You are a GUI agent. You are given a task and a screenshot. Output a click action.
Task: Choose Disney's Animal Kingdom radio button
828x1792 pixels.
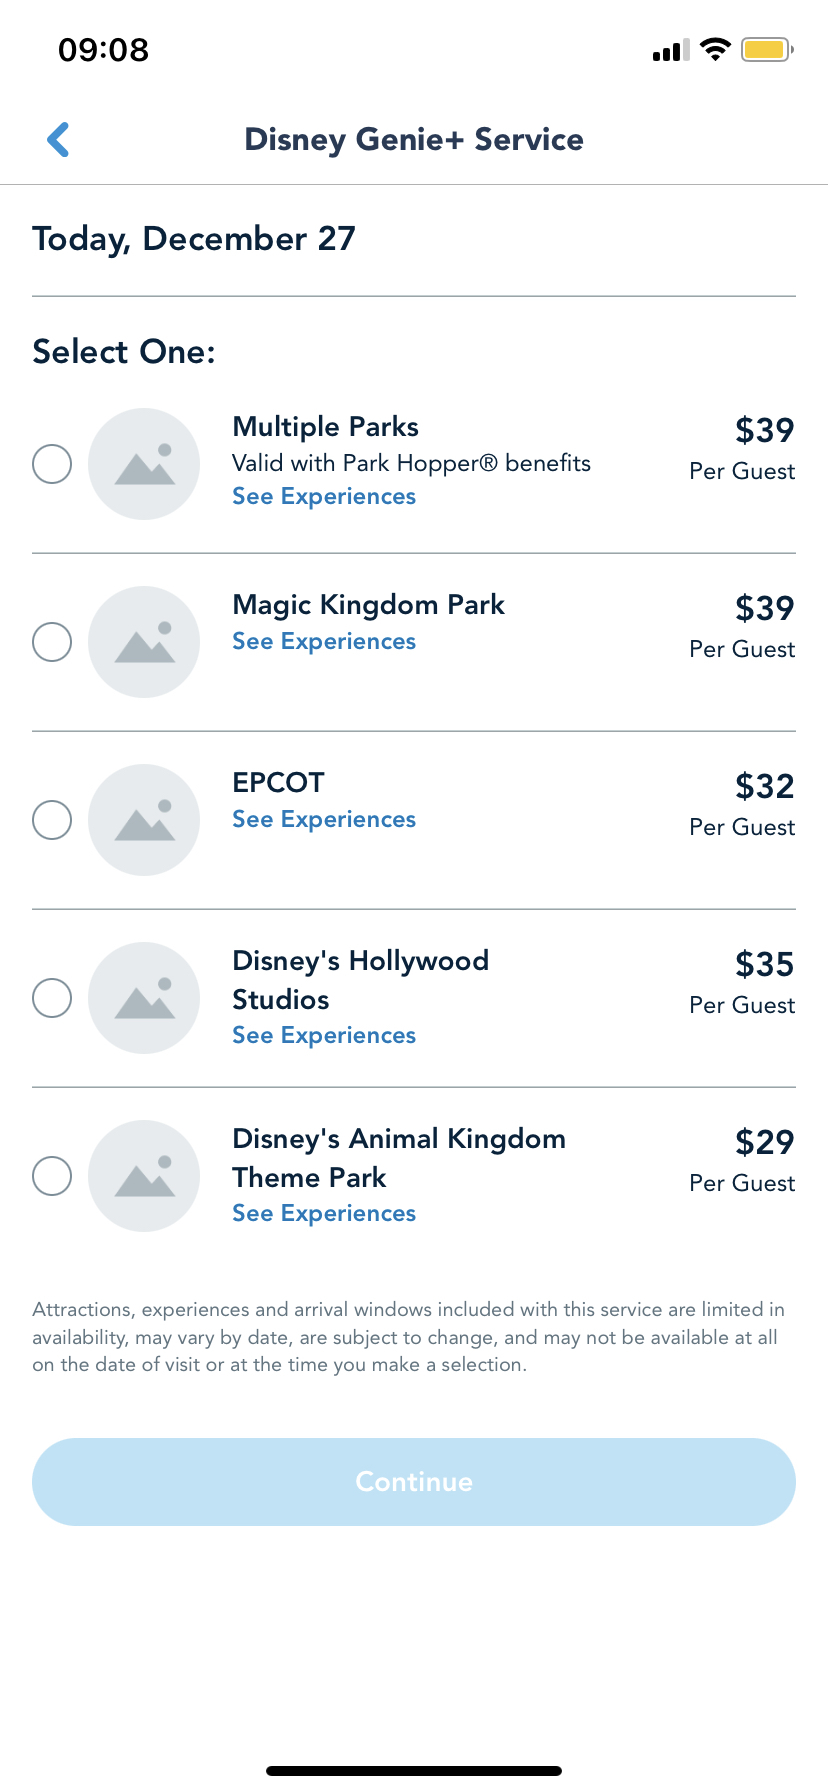pyautogui.click(x=52, y=1176)
